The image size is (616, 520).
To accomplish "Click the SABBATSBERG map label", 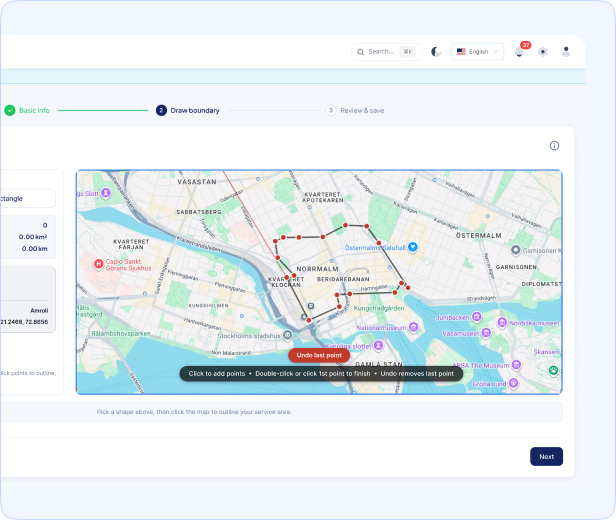I will tap(199, 212).
